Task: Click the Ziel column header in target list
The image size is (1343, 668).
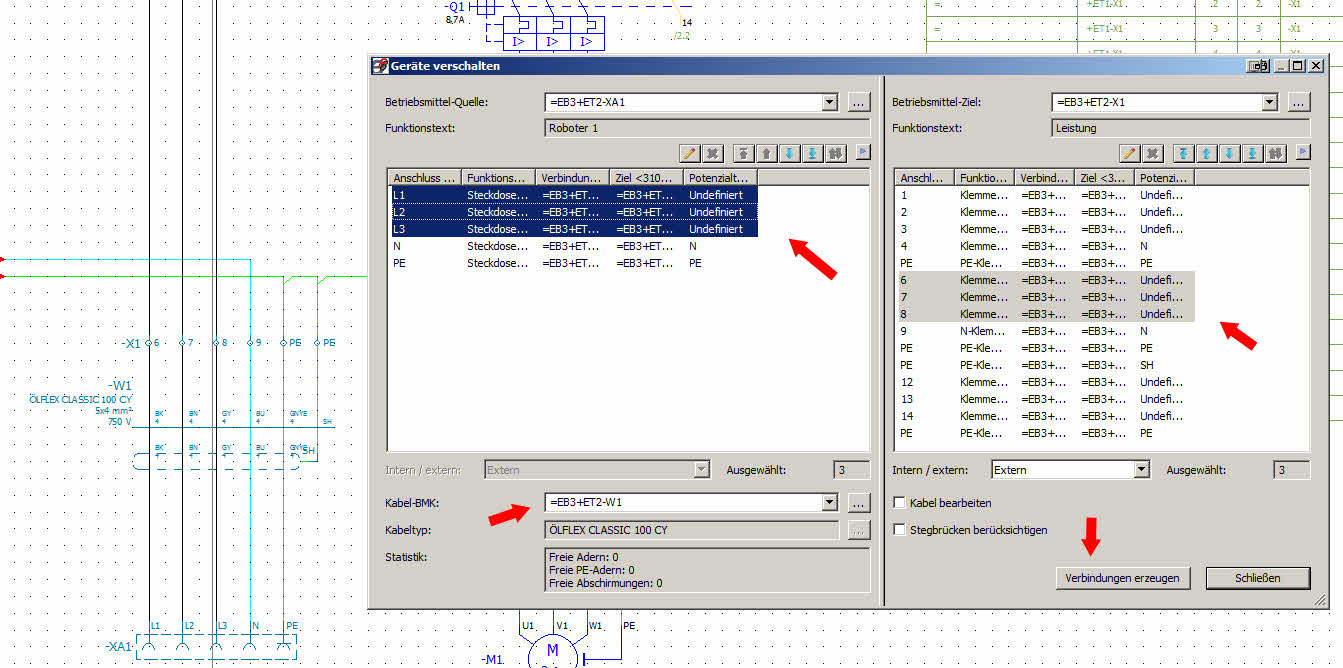Action: (1105, 178)
